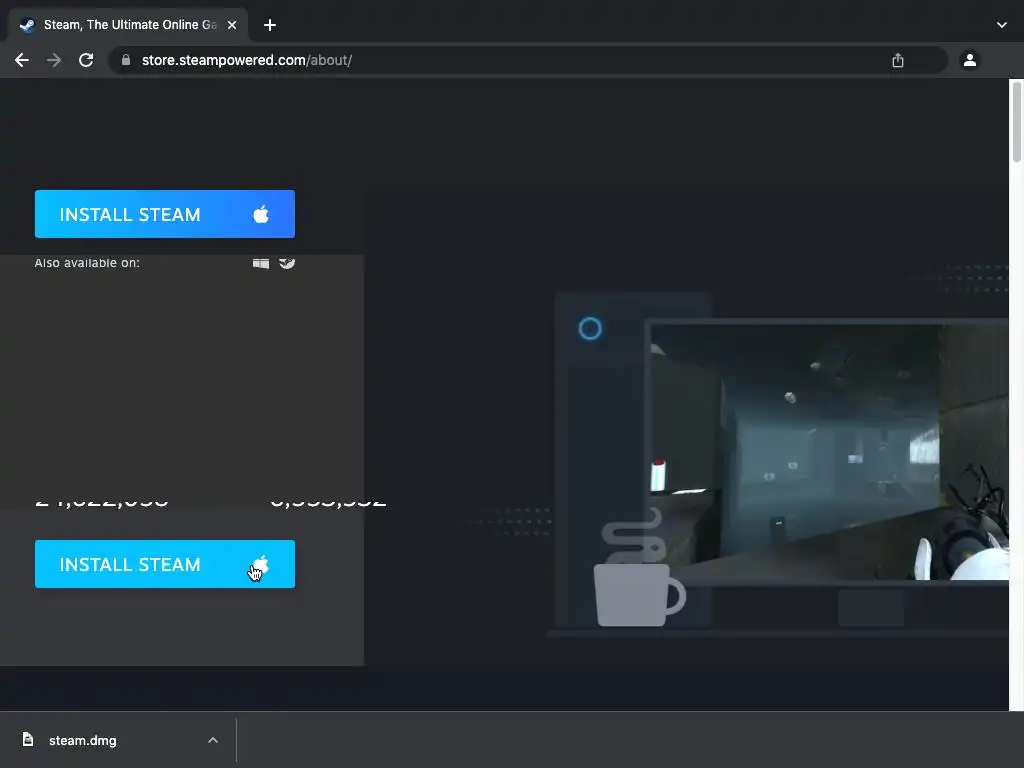The image size is (1024, 768).
Task: Reload the Steam about page
Action: click(86, 60)
